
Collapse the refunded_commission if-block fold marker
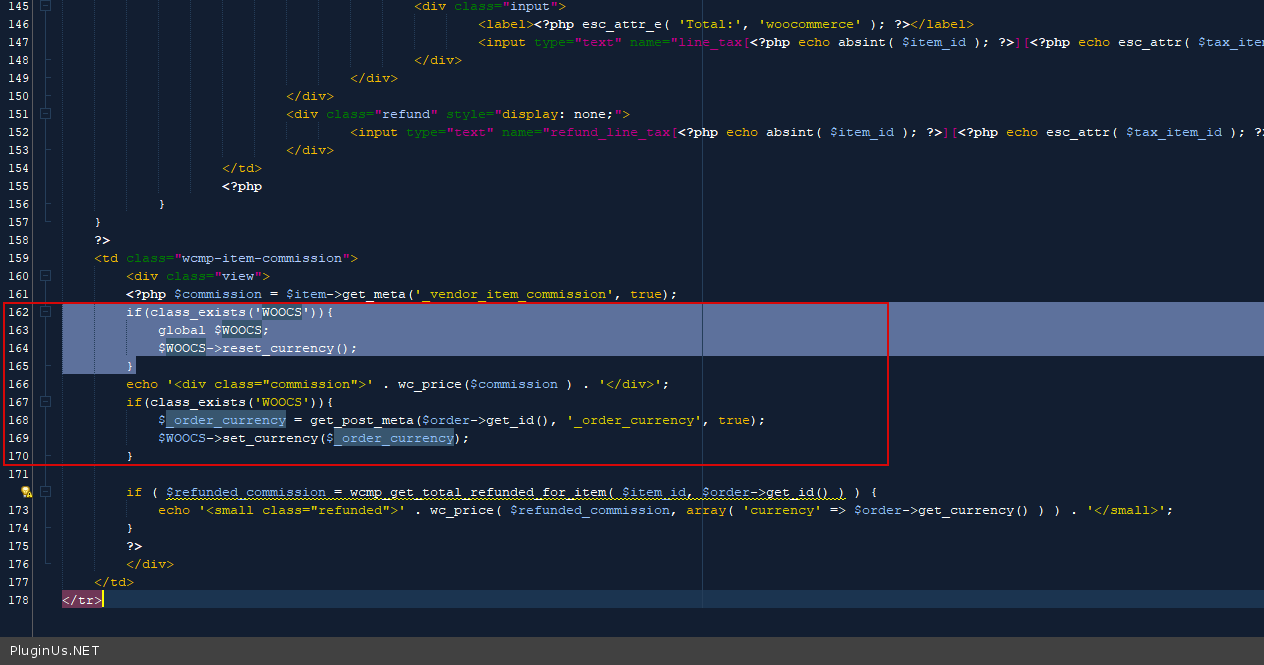[45, 492]
